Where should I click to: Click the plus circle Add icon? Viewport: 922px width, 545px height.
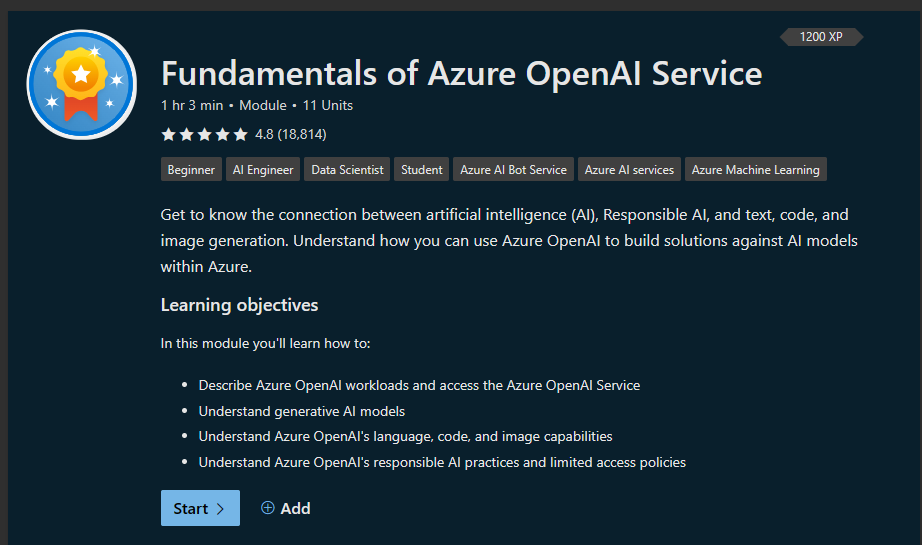point(268,508)
